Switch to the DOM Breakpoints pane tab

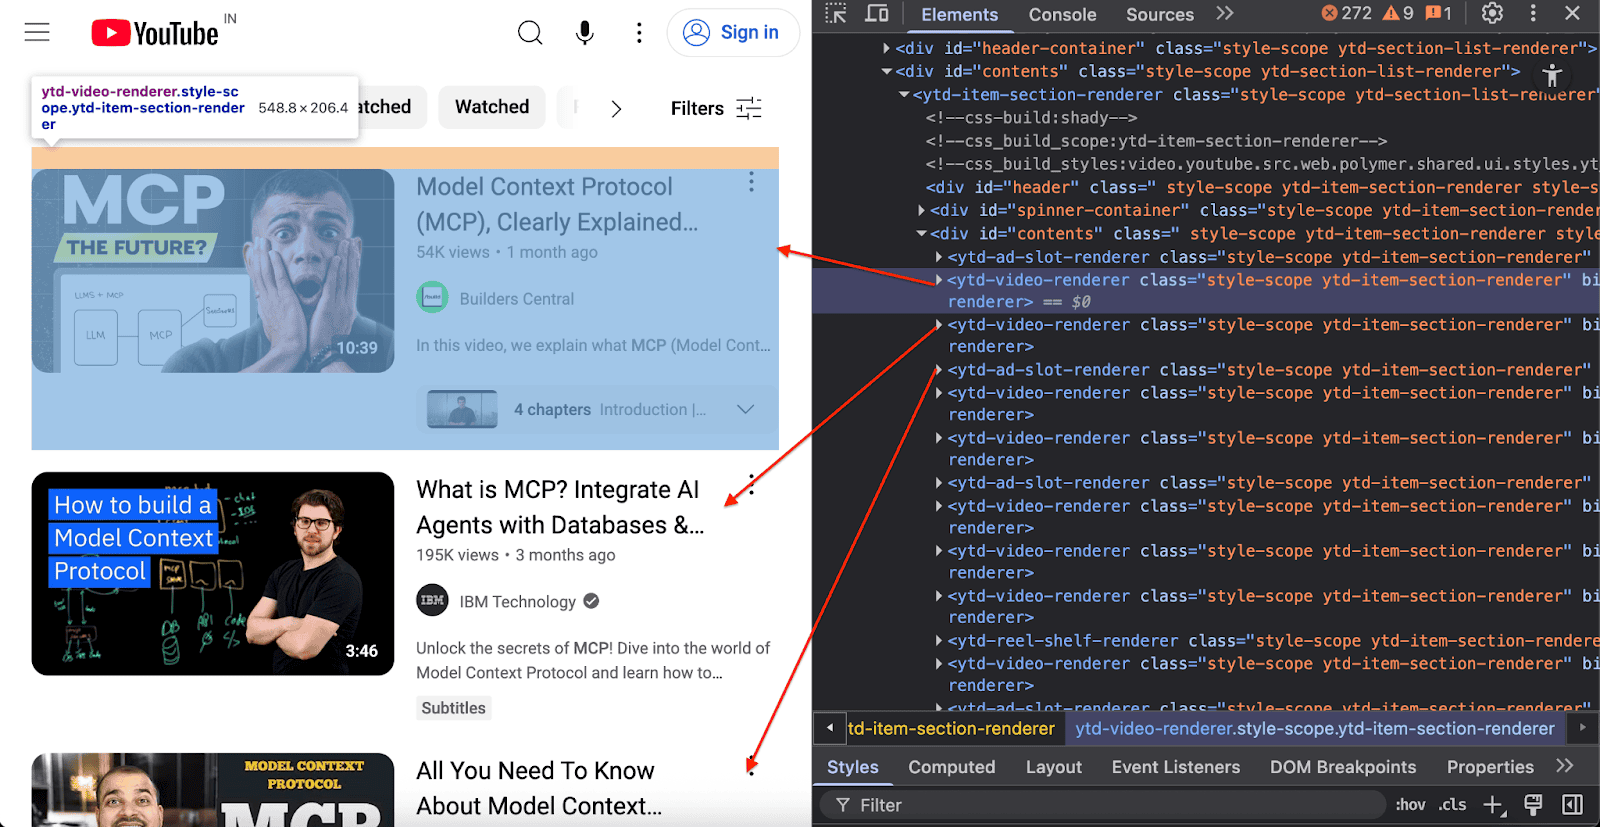(x=1342, y=767)
